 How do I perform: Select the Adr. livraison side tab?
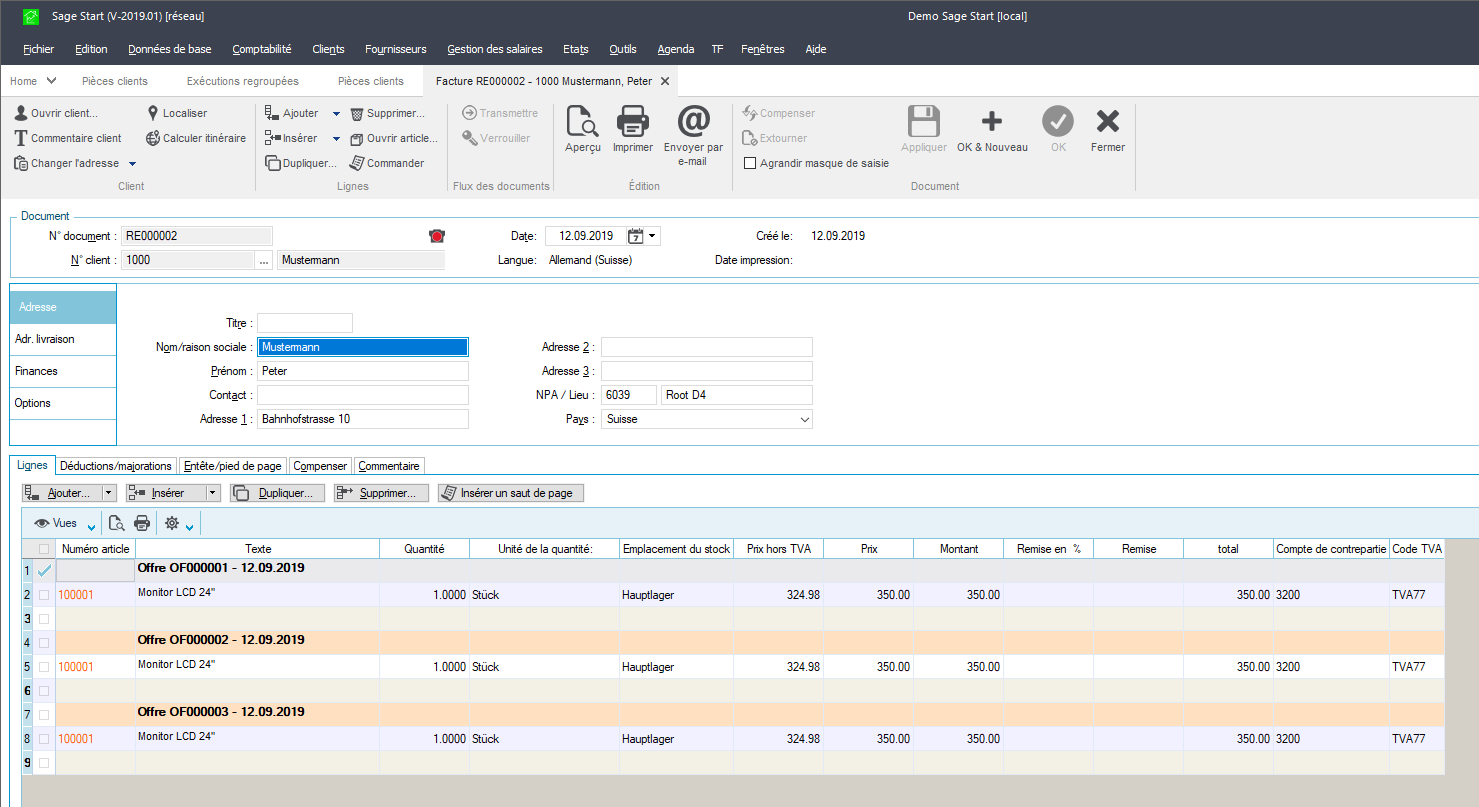click(63, 339)
